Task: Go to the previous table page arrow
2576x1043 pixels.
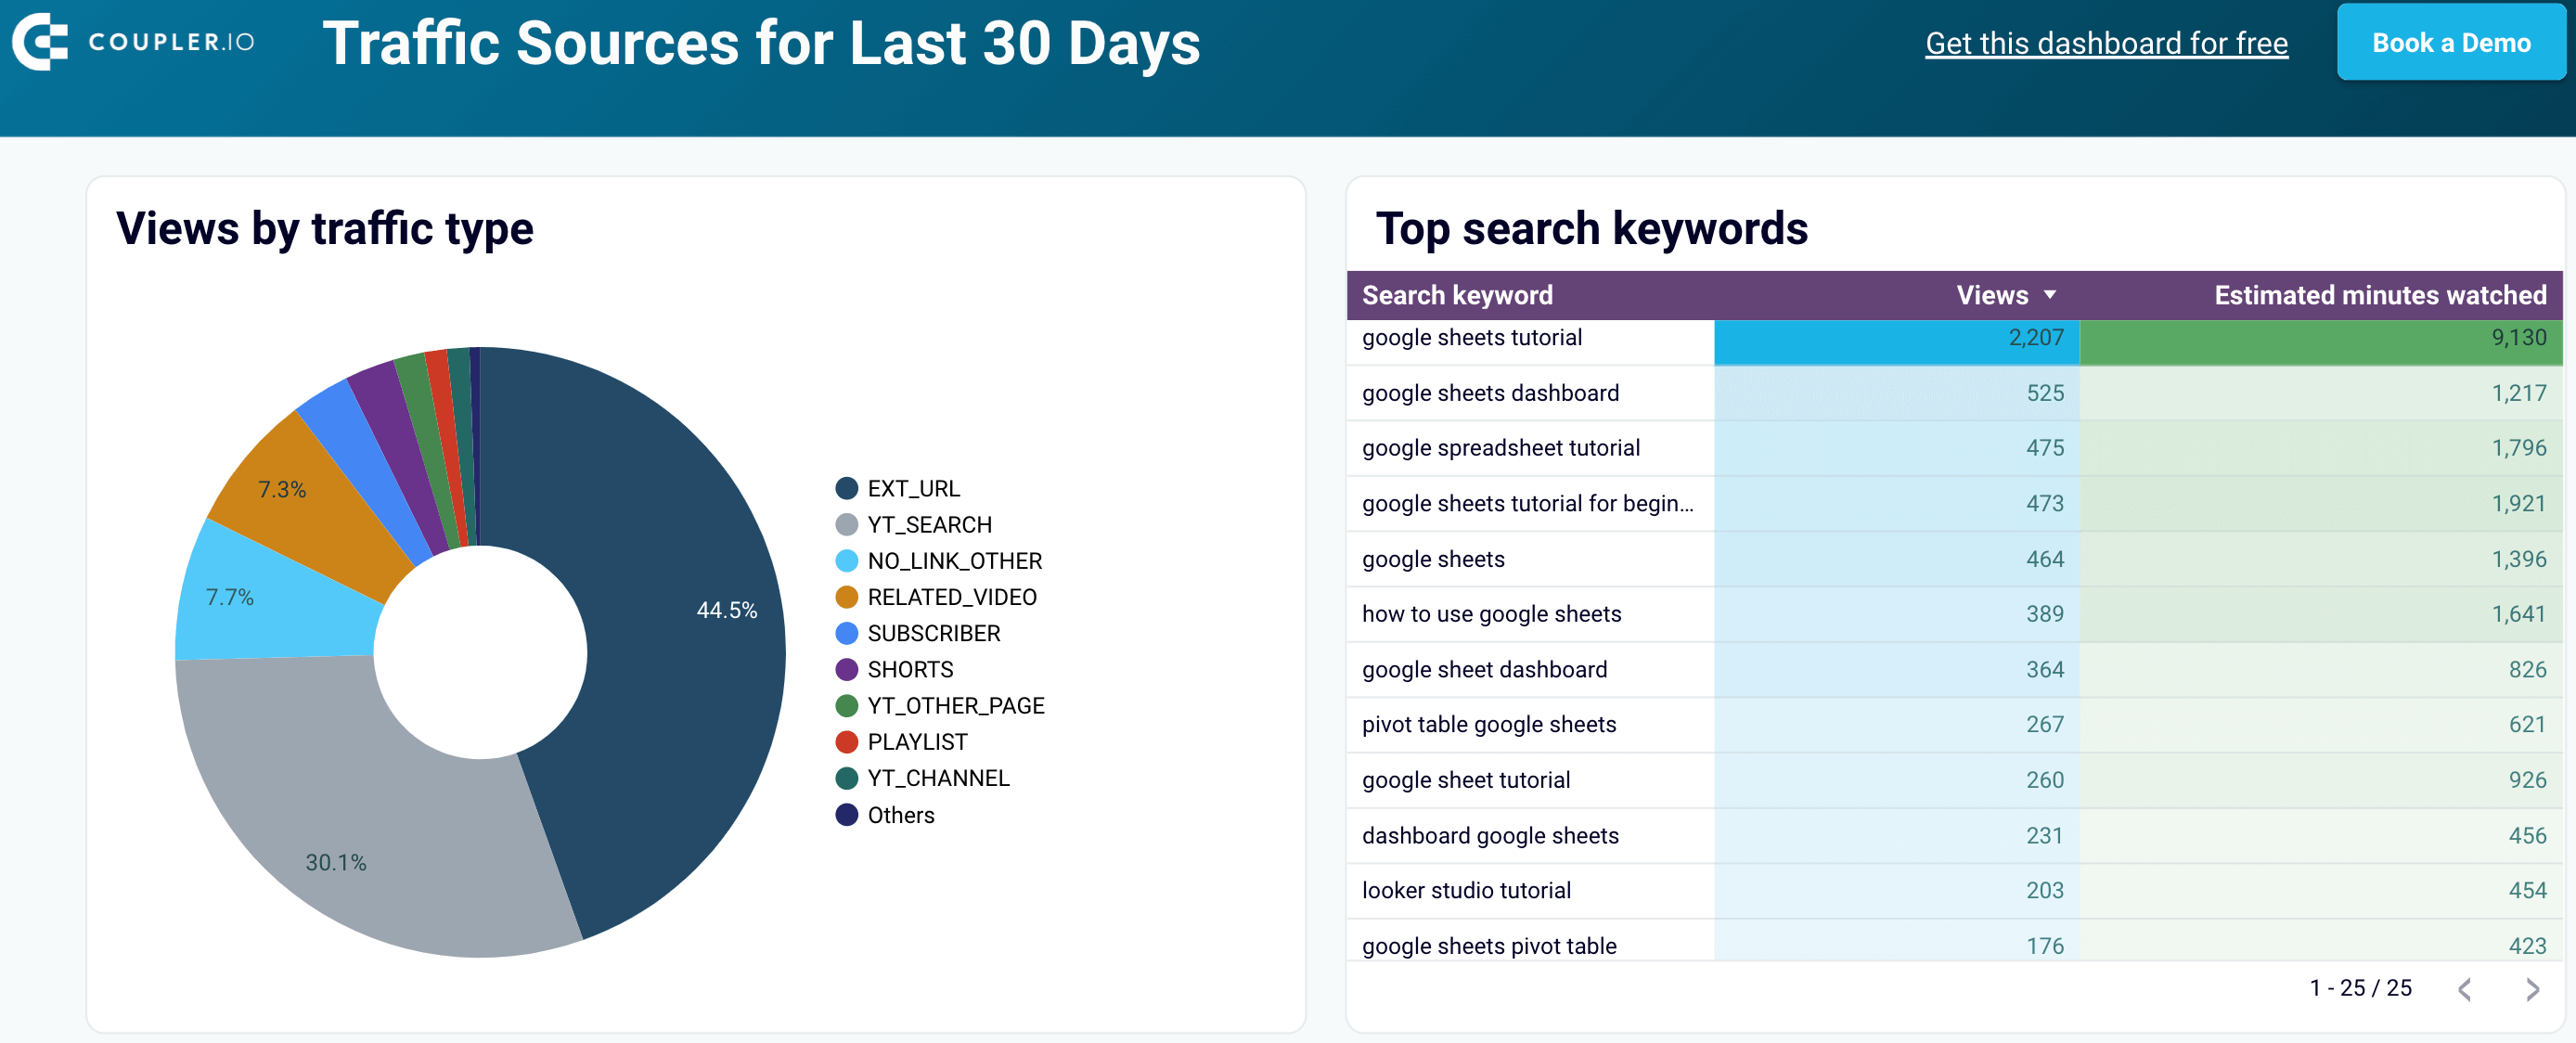Action: click(x=2465, y=989)
